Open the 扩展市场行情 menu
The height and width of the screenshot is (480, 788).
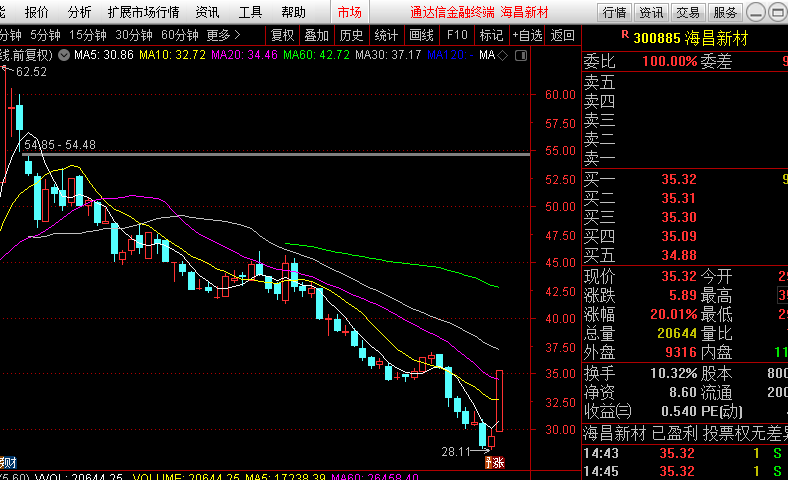(x=143, y=12)
